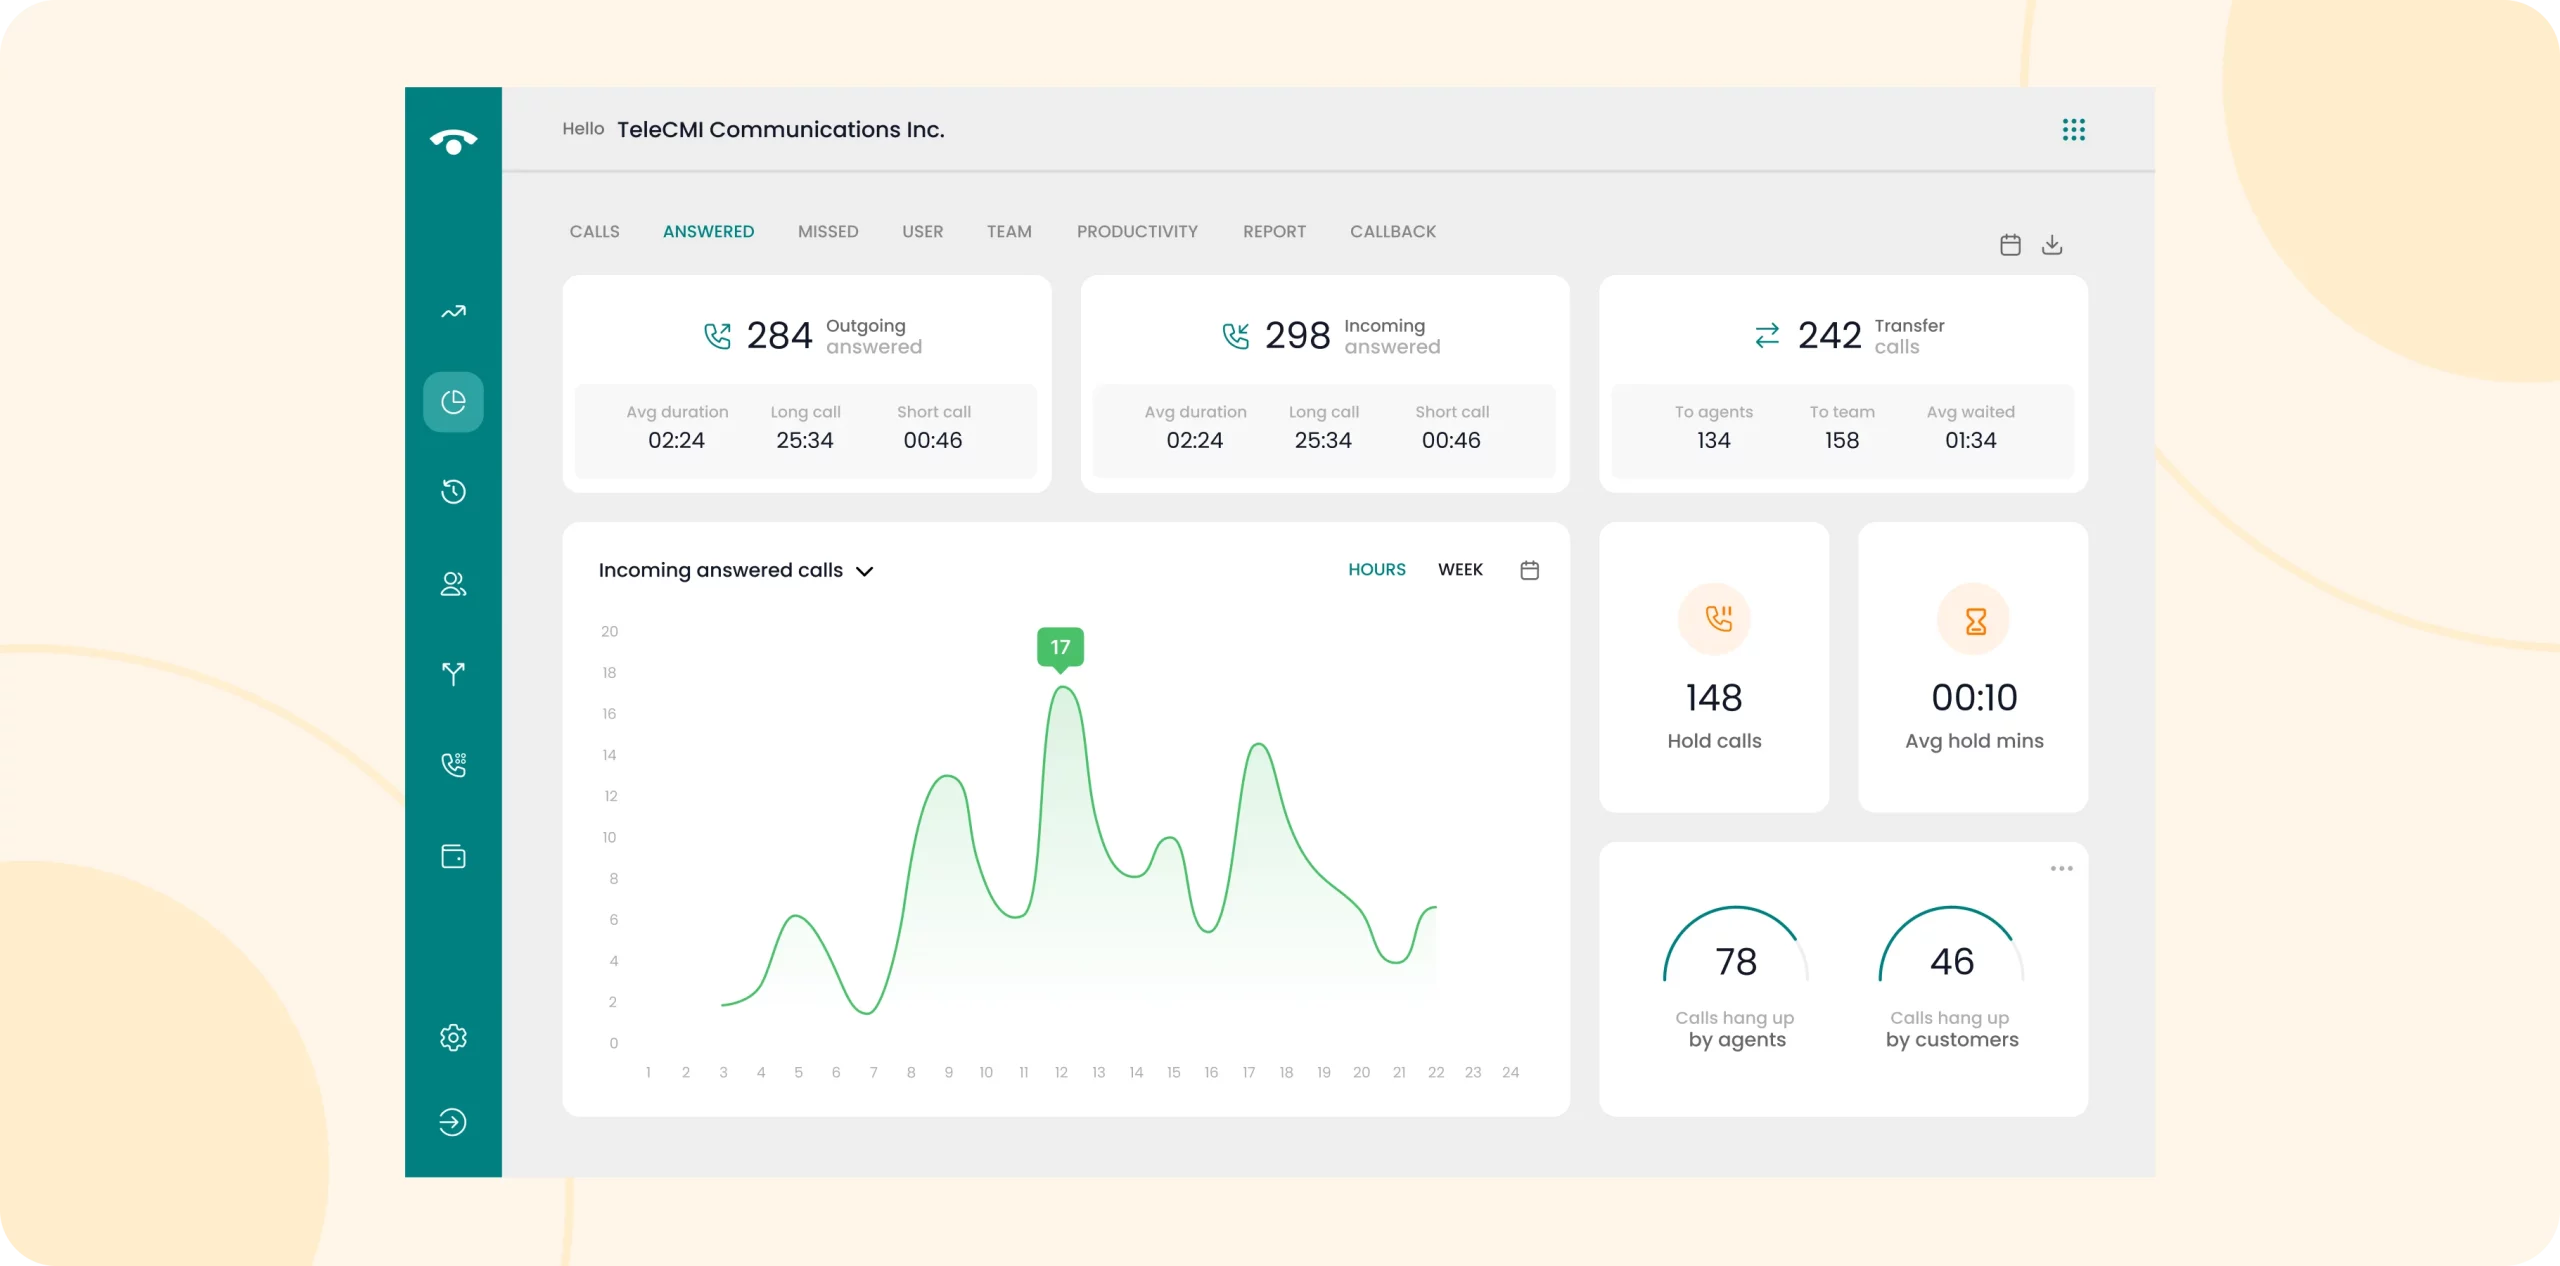Open the wallet billing sidebar icon
The image size is (2560, 1266).
pyautogui.click(x=453, y=856)
